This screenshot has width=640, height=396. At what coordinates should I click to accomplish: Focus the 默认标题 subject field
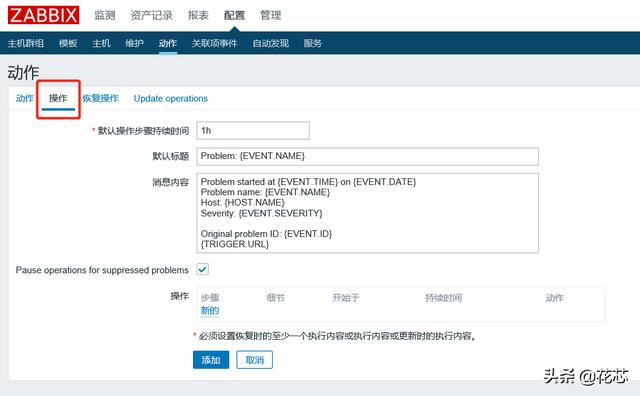(367, 156)
